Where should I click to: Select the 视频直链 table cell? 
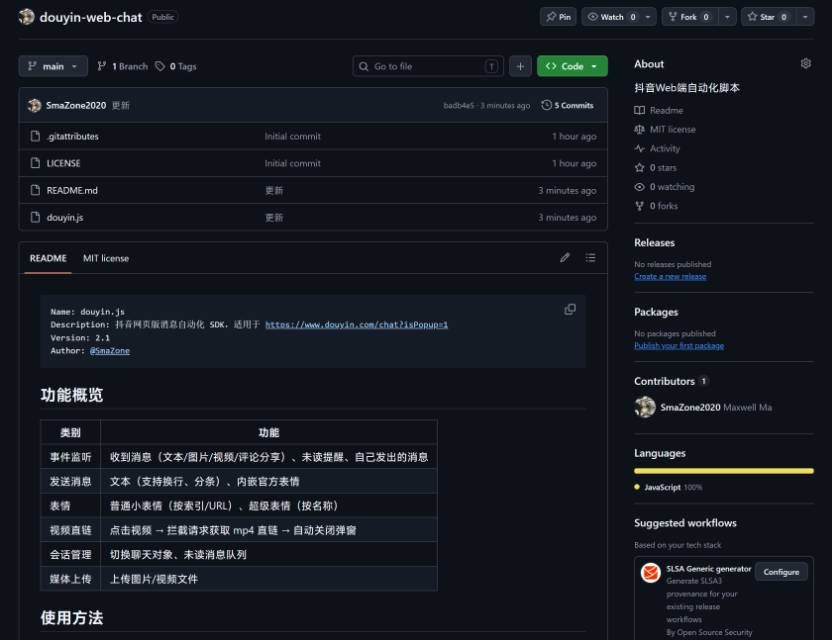(71, 530)
